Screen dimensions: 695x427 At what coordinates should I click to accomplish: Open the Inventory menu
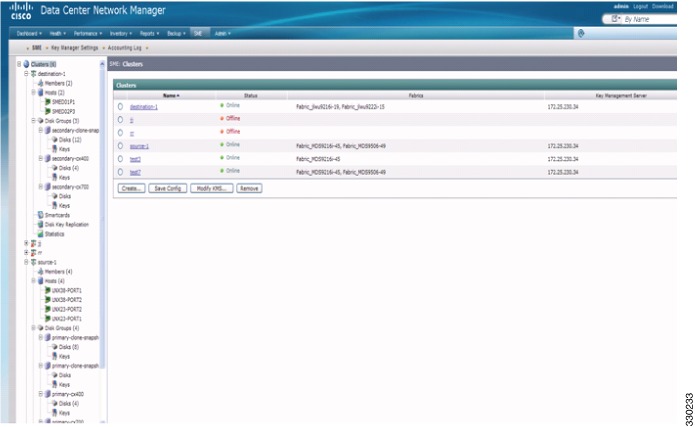pos(121,34)
